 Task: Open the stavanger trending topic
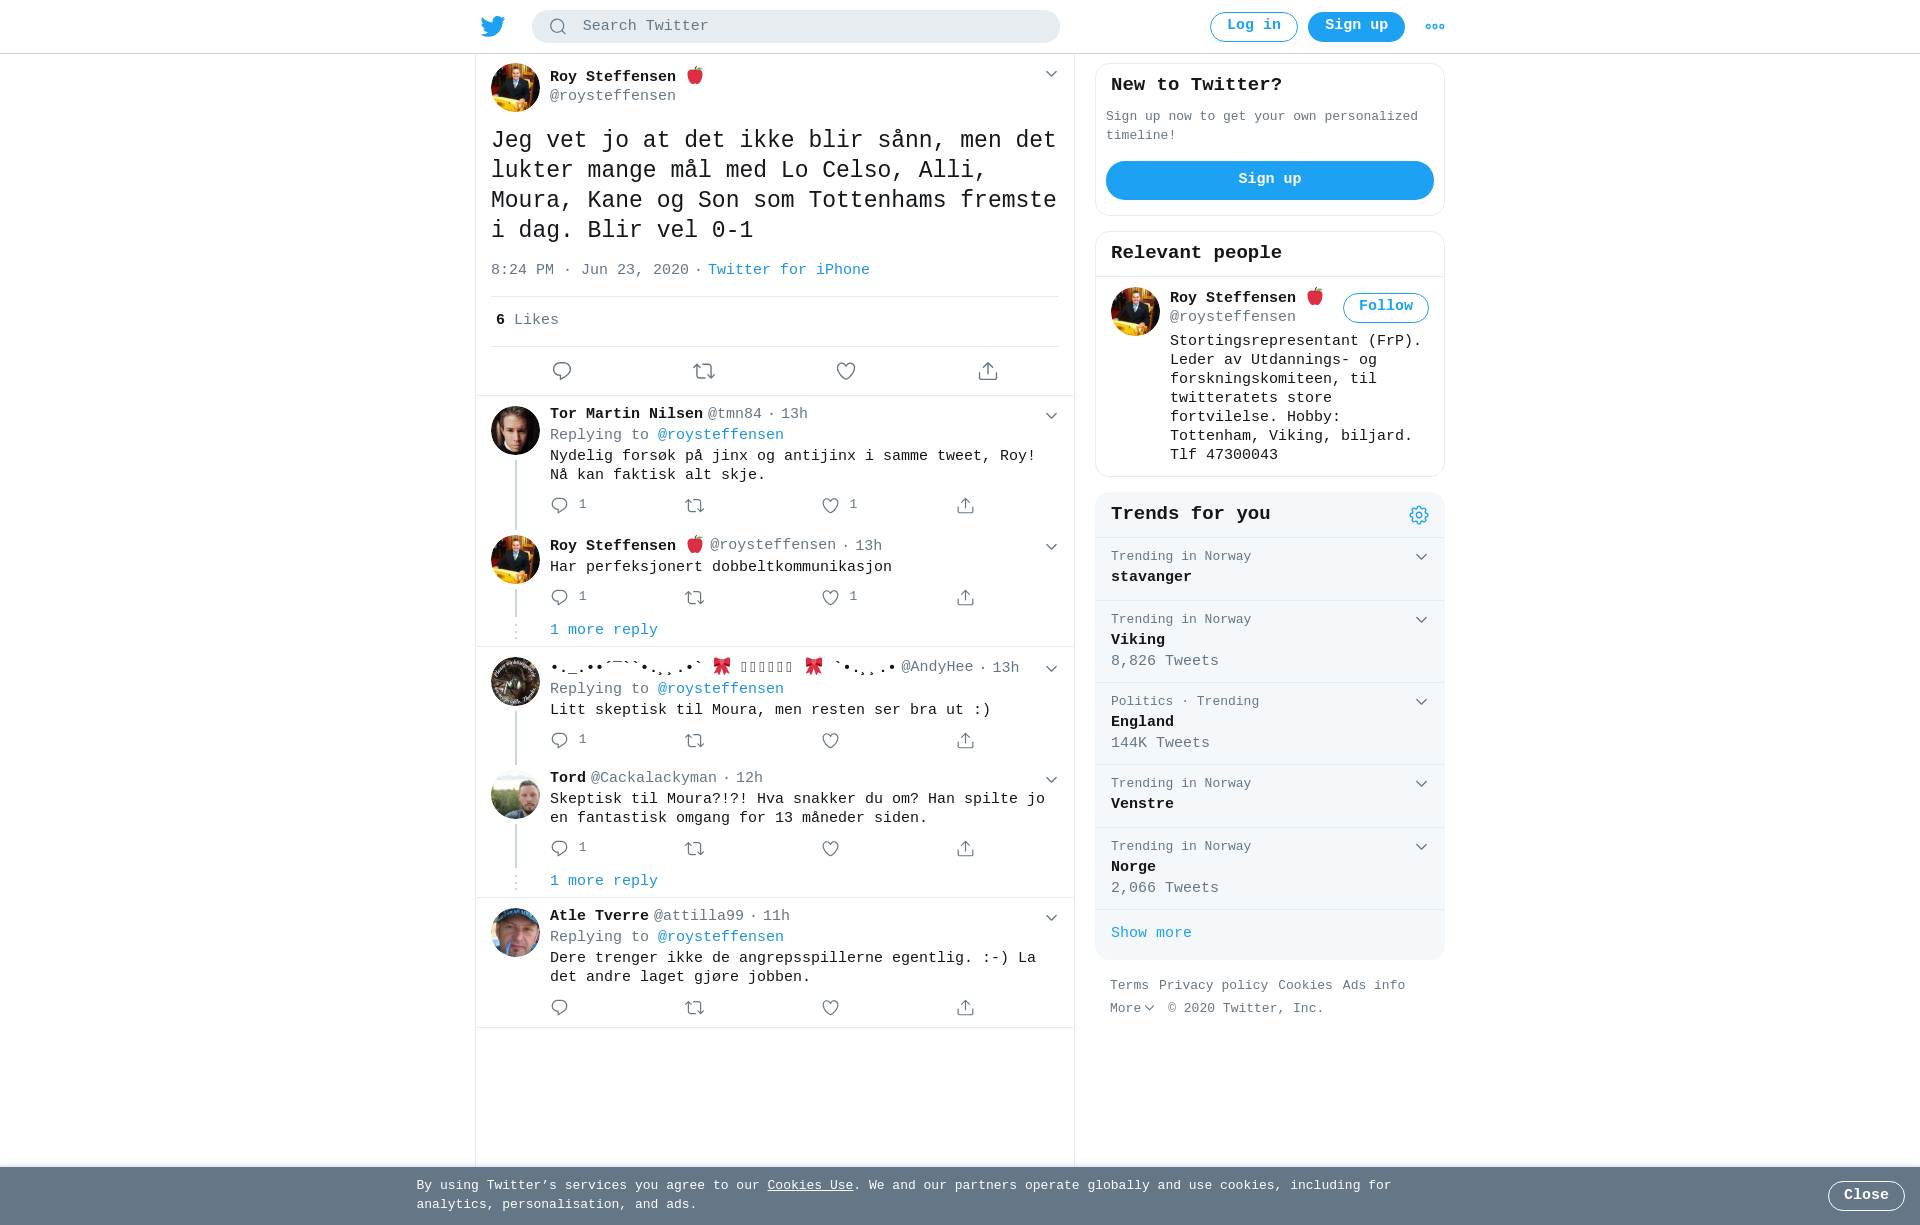(1270, 568)
